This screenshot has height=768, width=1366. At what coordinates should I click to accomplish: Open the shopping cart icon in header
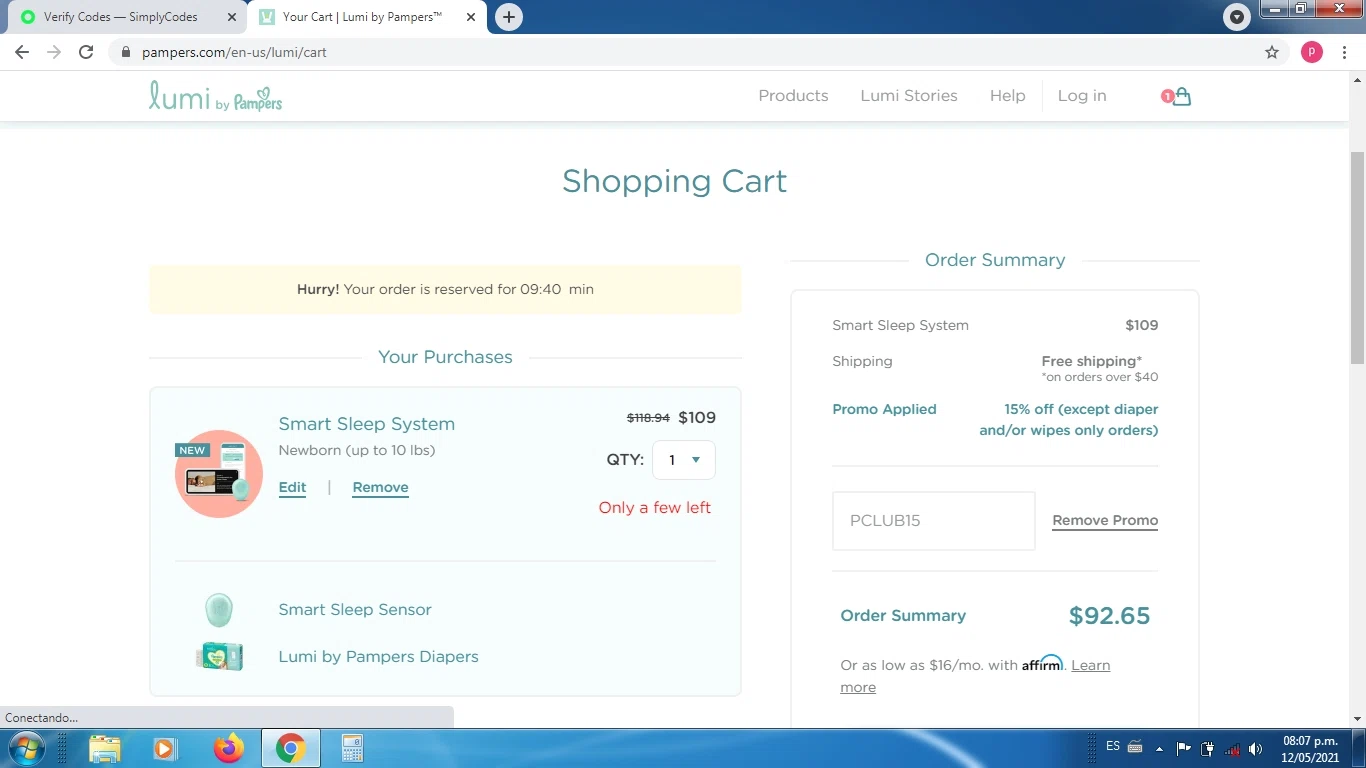pos(1181,97)
